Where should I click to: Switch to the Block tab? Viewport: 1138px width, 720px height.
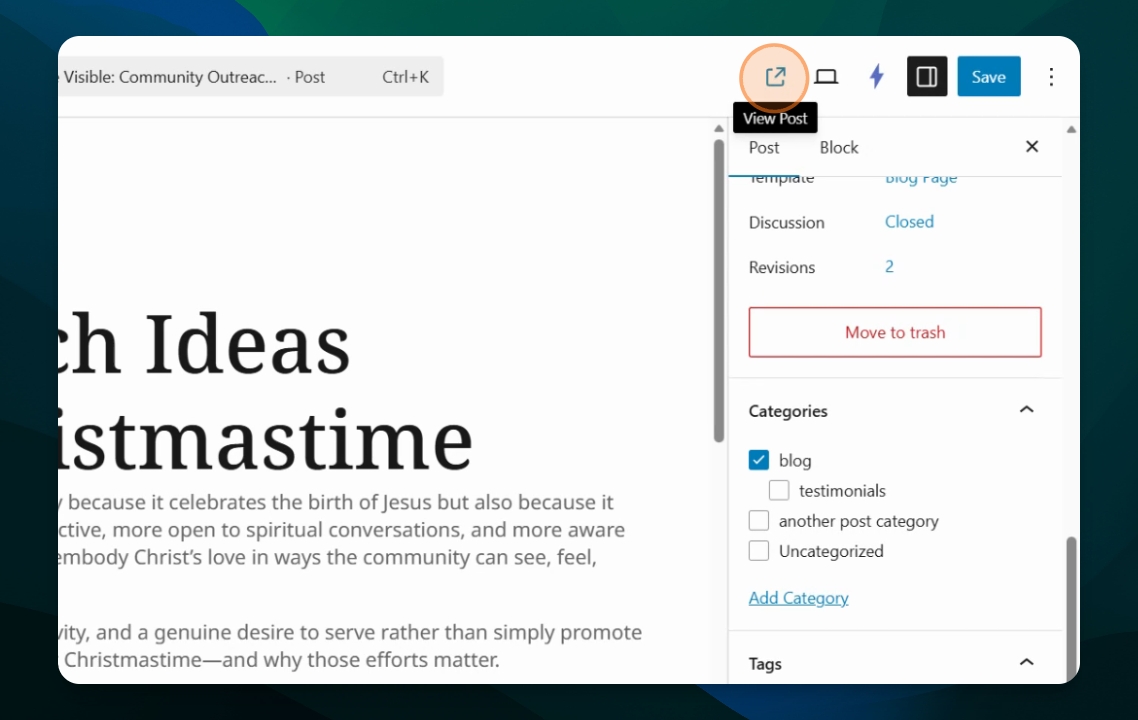839,147
